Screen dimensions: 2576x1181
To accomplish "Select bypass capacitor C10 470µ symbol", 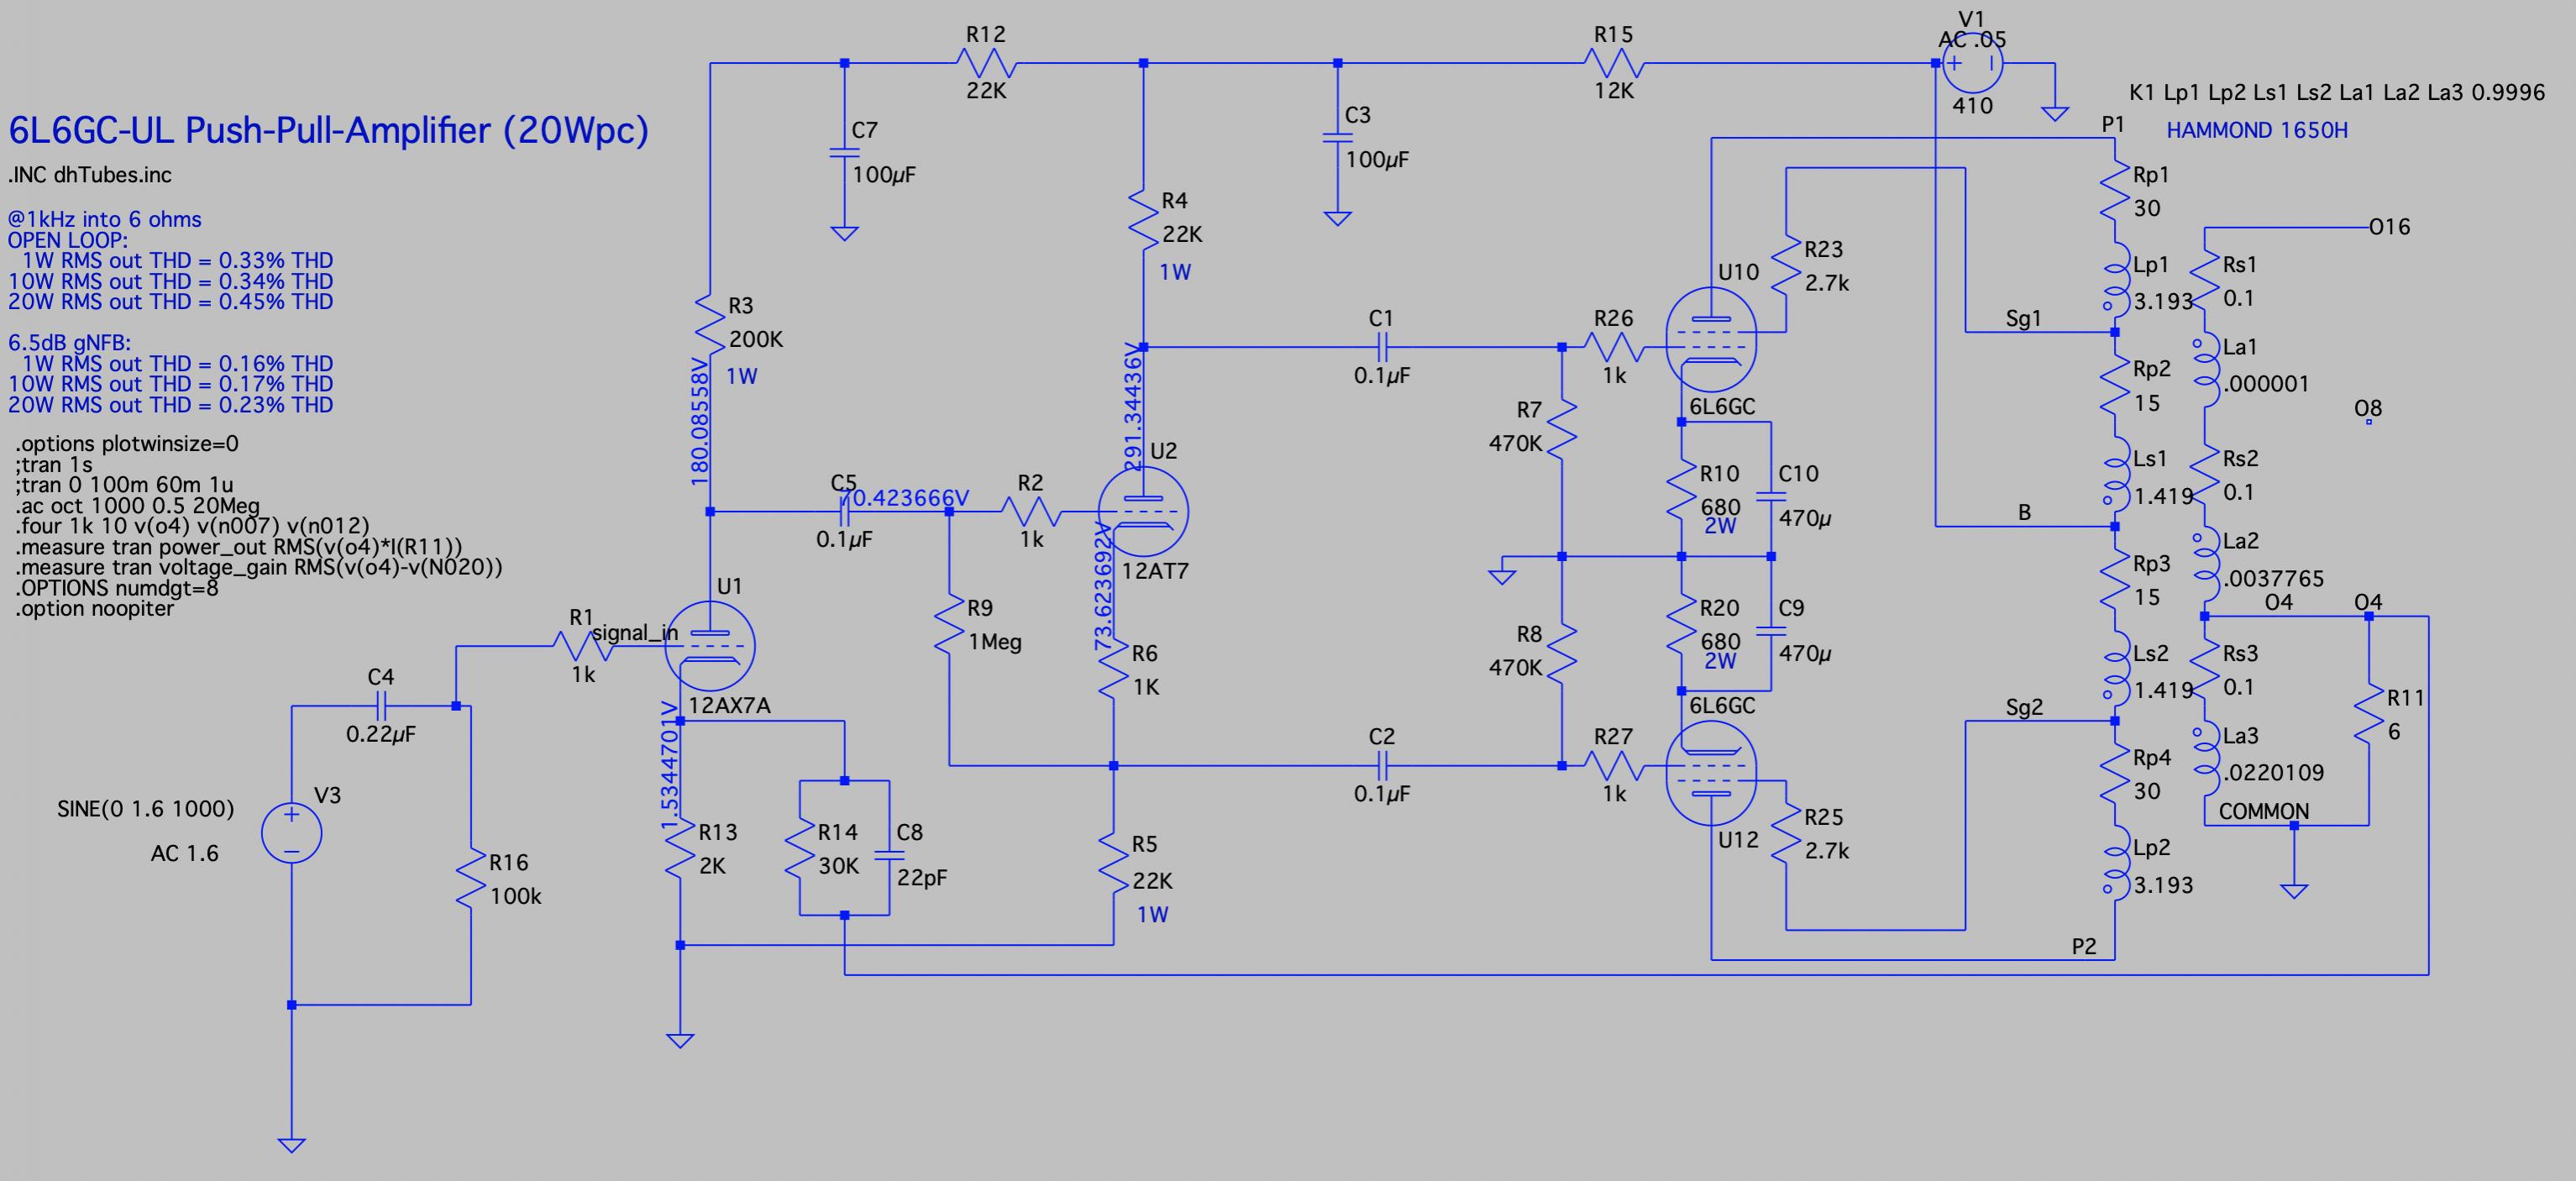I will pyautogui.click(x=1771, y=496).
